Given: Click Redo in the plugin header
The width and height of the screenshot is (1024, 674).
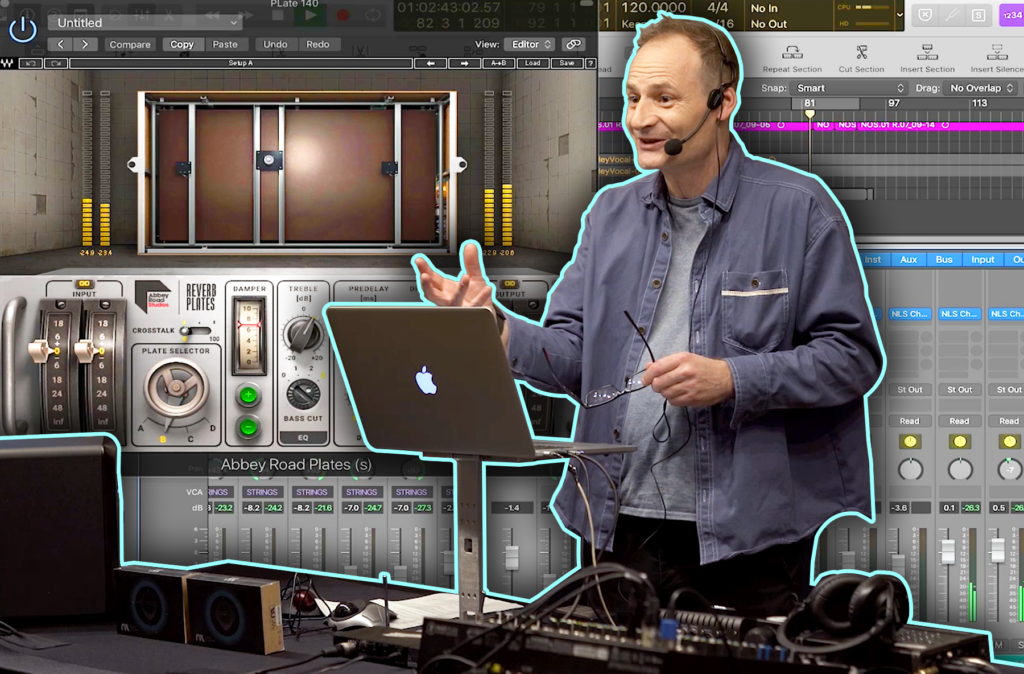Looking at the screenshot, I should click(318, 44).
